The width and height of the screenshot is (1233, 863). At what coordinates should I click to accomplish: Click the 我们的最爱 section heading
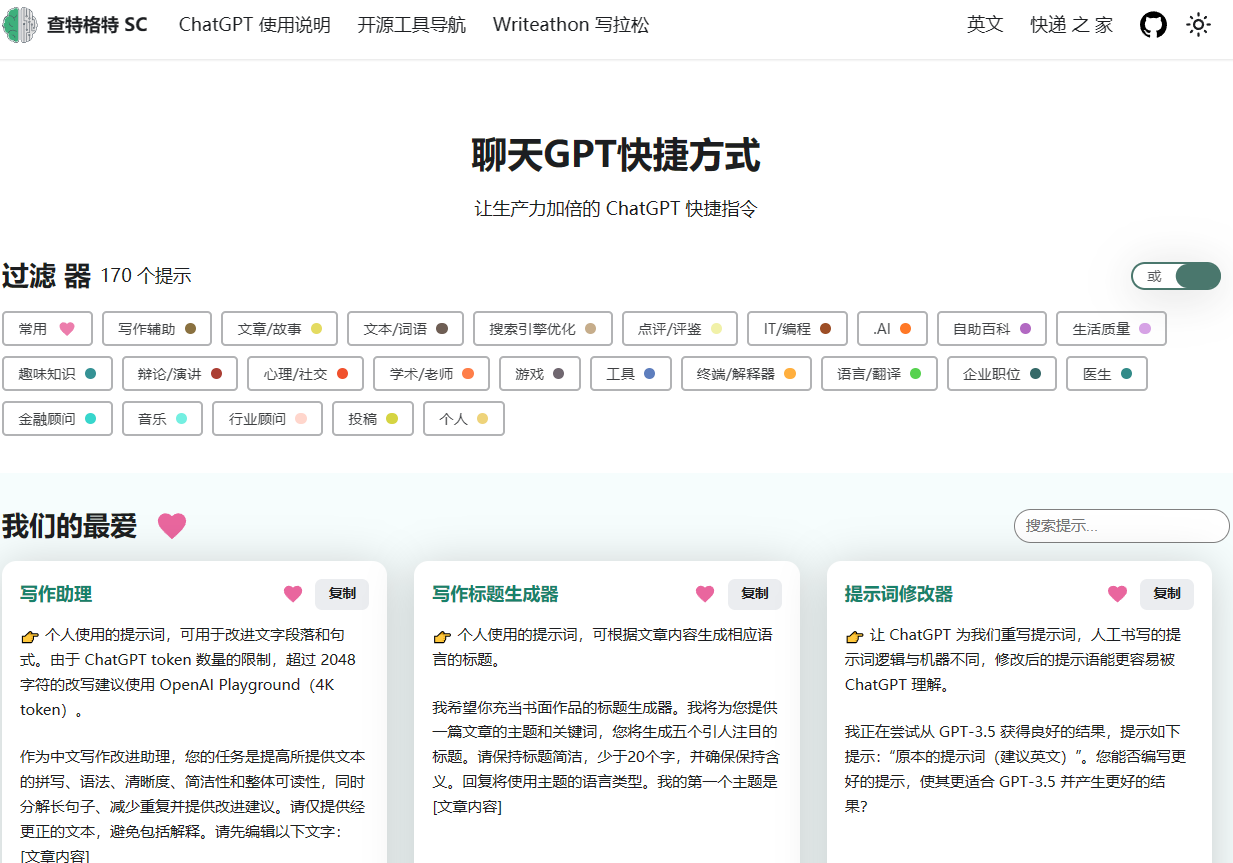[69, 526]
